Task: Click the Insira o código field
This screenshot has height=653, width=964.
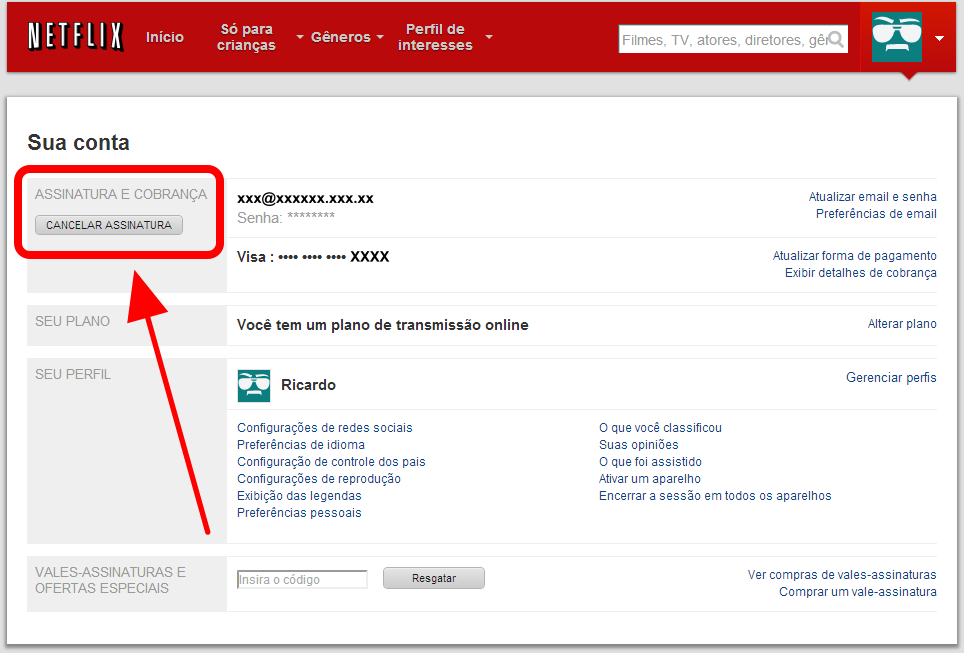Action: point(302,579)
